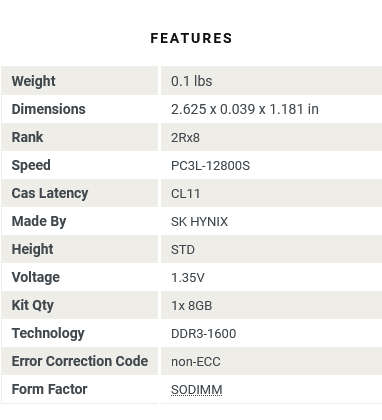382x420 pixels.
Task: Select the CL11 value
Action: pos(185,194)
